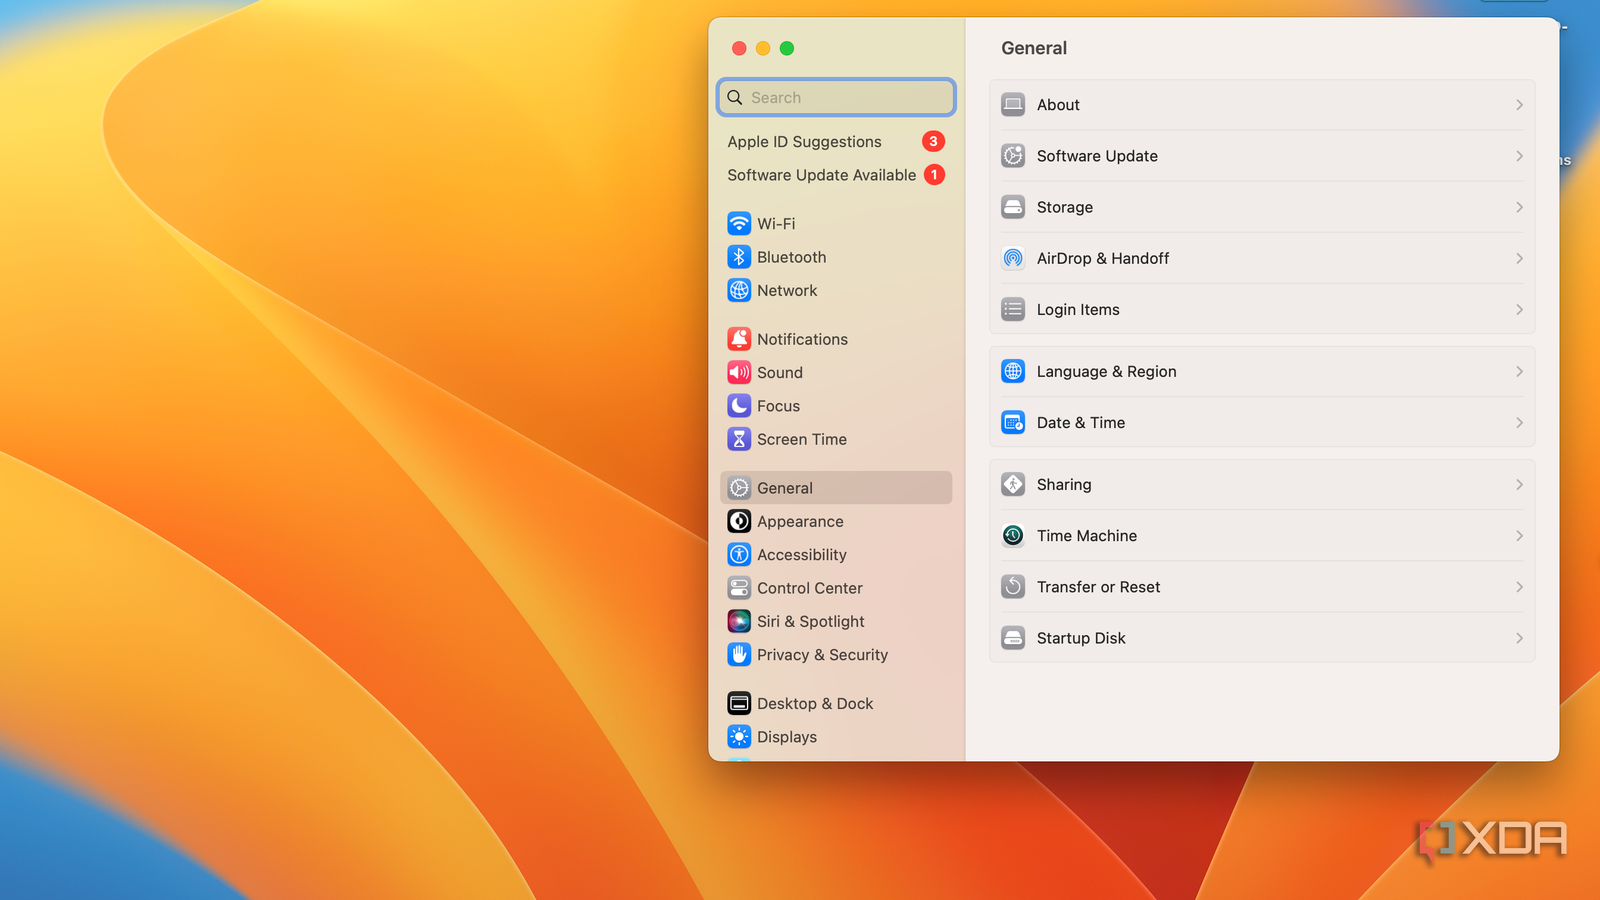Click the AirDrop & Handoff icon
The height and width of the screenshot is (900, 1600).
[x=1013, y=258]
